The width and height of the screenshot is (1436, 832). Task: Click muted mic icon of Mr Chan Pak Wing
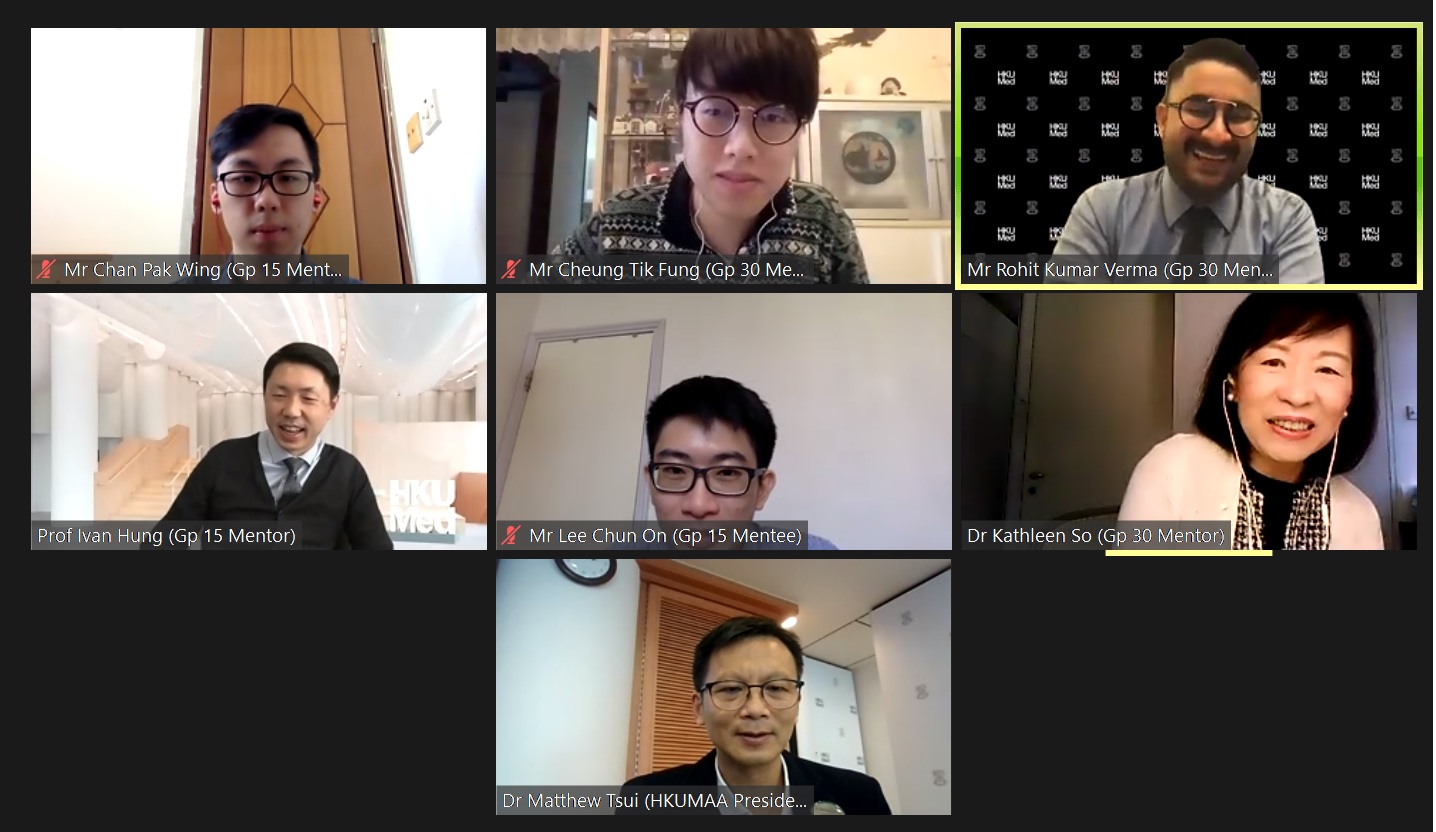pyautogui.click(x=46, y=269)
